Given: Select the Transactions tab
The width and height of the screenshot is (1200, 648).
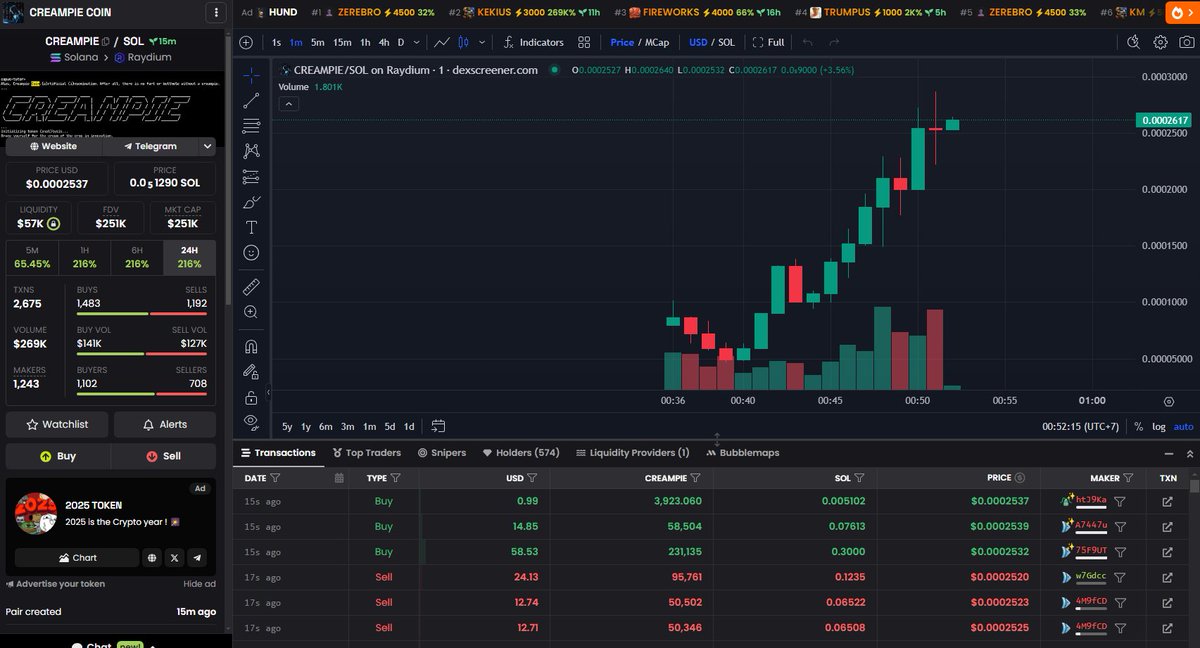Looking at the screenshot, I should click(x=278, y=453).
